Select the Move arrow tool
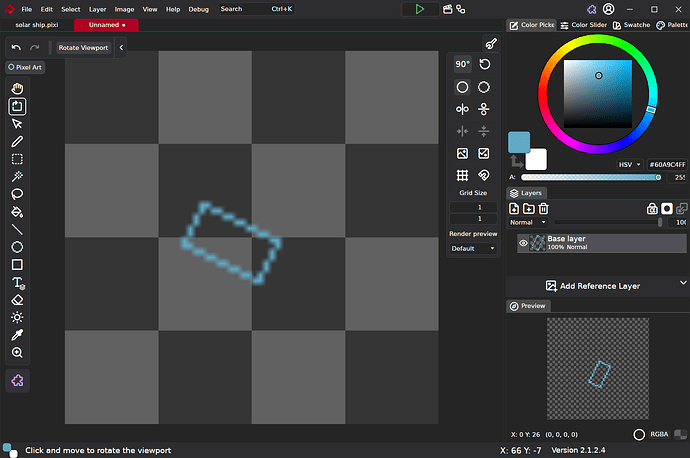Viewport: 690px width, 458px height. (17, 124)
